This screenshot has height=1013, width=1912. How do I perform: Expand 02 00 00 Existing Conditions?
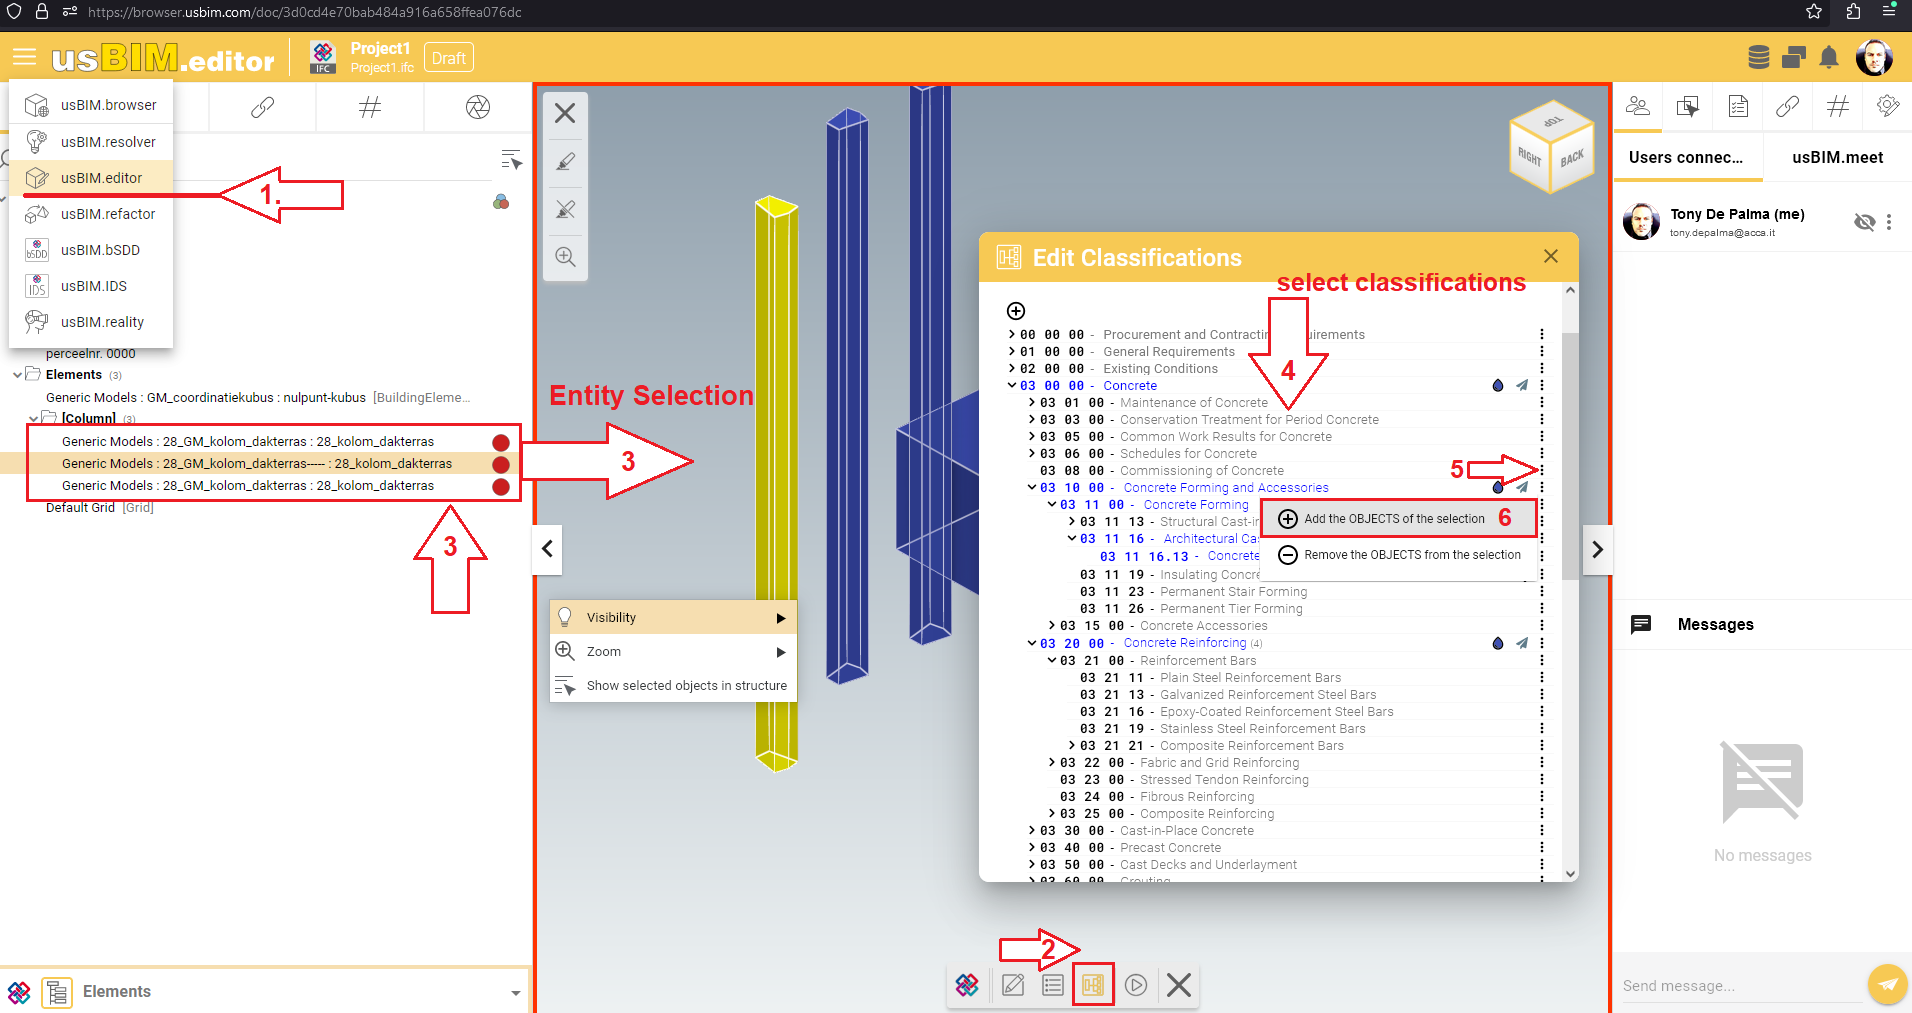(x=1012, y=368)
